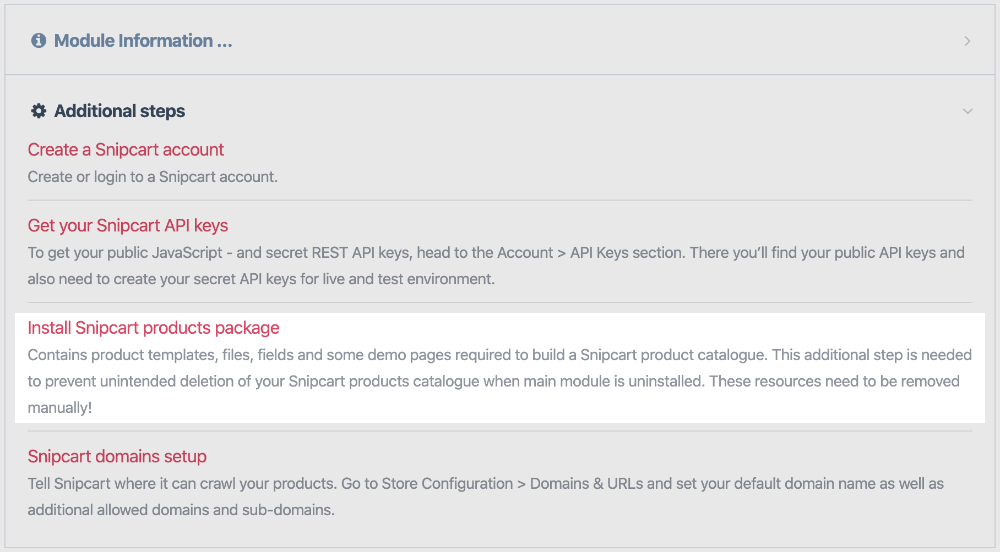Expand Module Information using the right chevron
Viewport: 1000px width, 552px height.
coord(967,41)
